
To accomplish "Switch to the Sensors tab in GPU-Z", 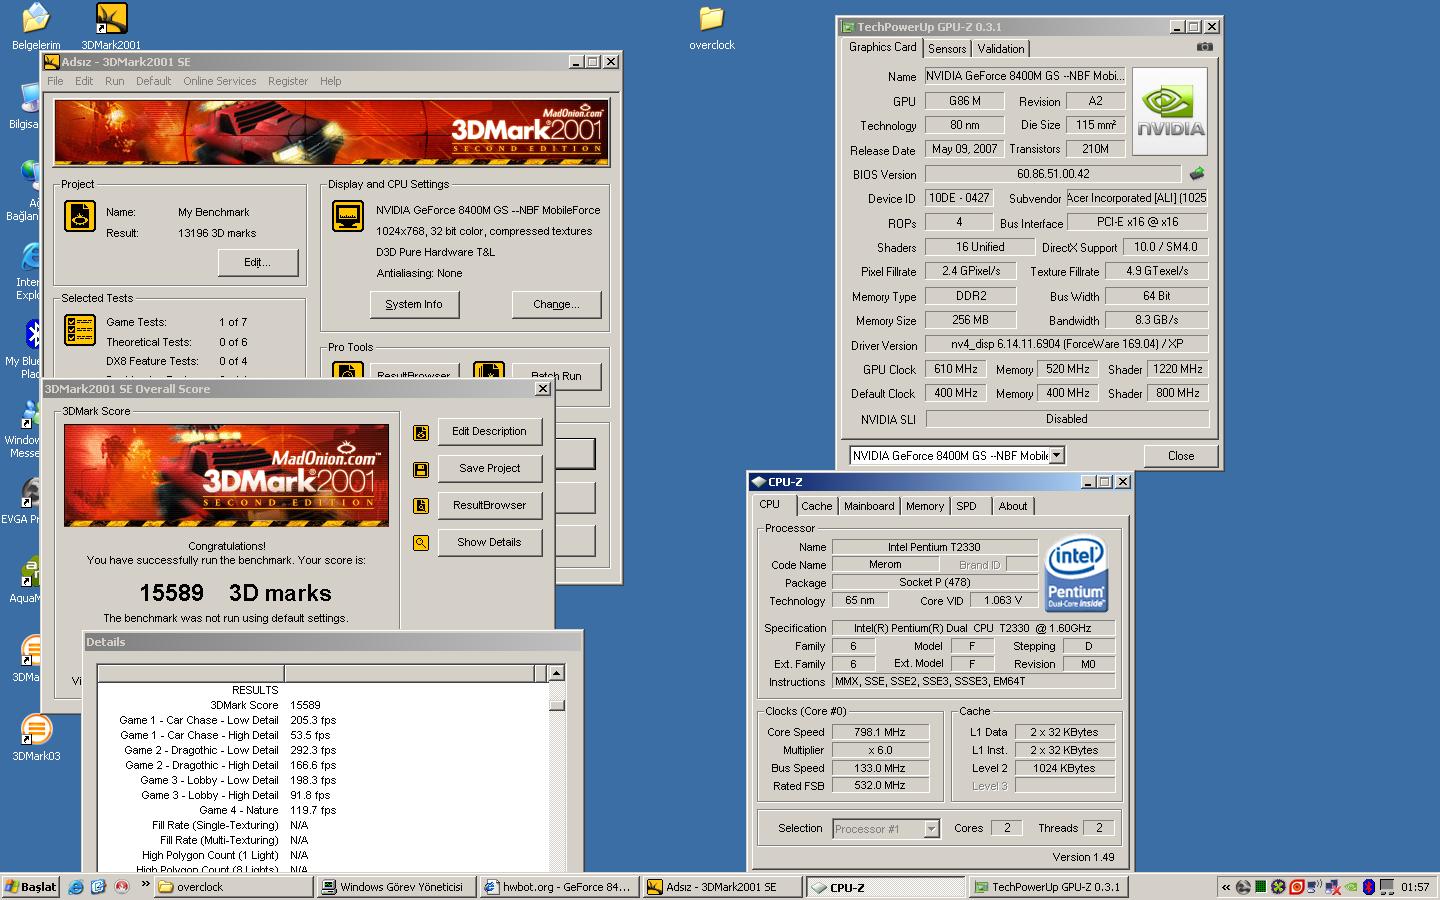I will (947, 49).
